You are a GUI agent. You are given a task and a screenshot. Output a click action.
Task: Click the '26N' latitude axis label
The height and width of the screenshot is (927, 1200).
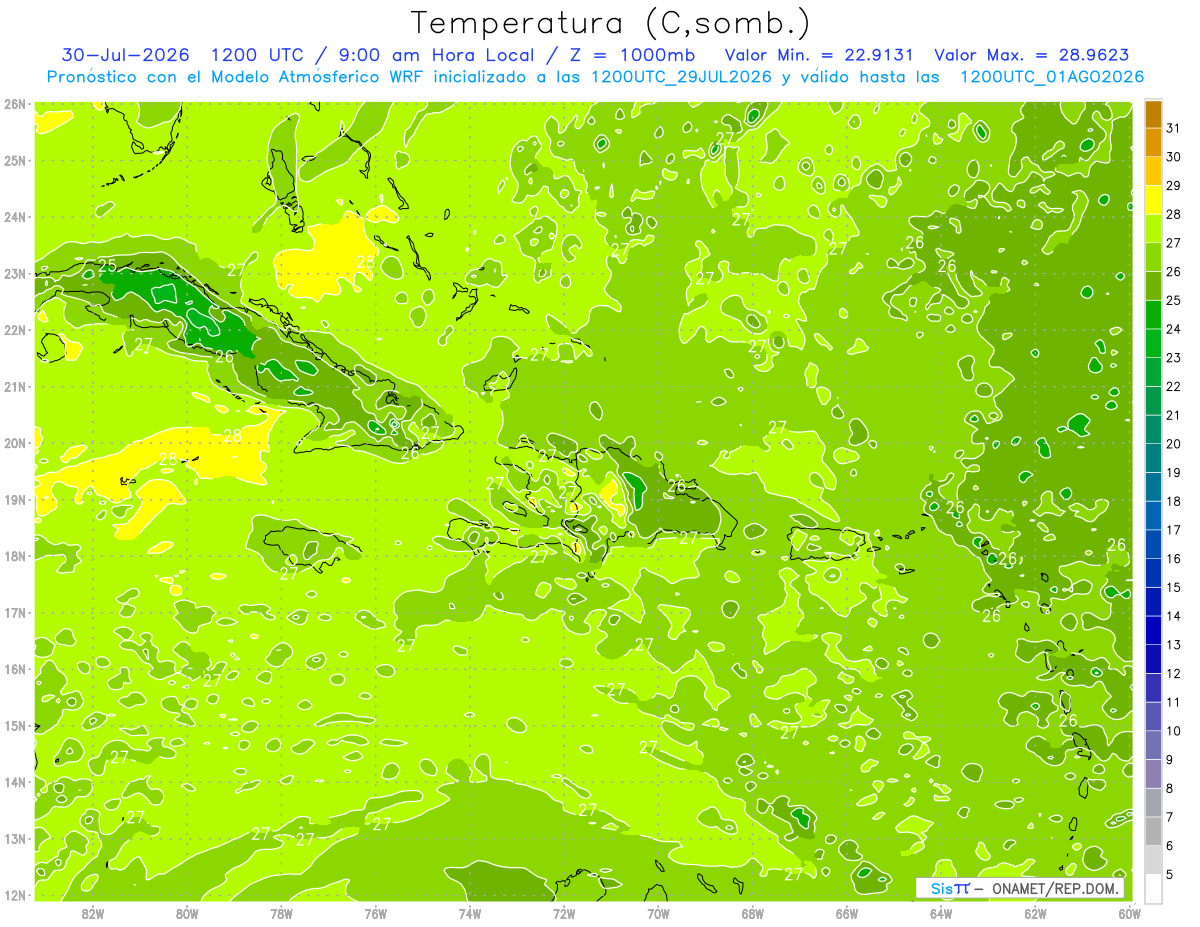[15, 104]
